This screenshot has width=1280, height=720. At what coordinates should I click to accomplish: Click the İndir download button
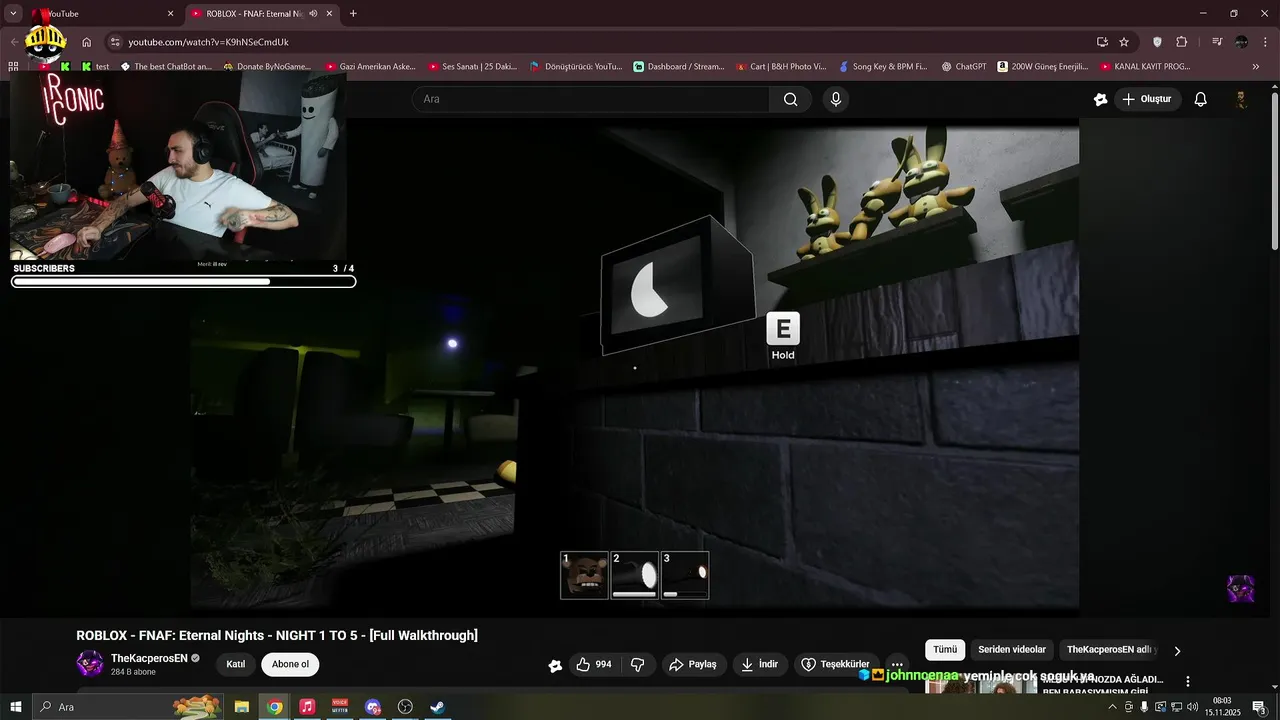758,664
